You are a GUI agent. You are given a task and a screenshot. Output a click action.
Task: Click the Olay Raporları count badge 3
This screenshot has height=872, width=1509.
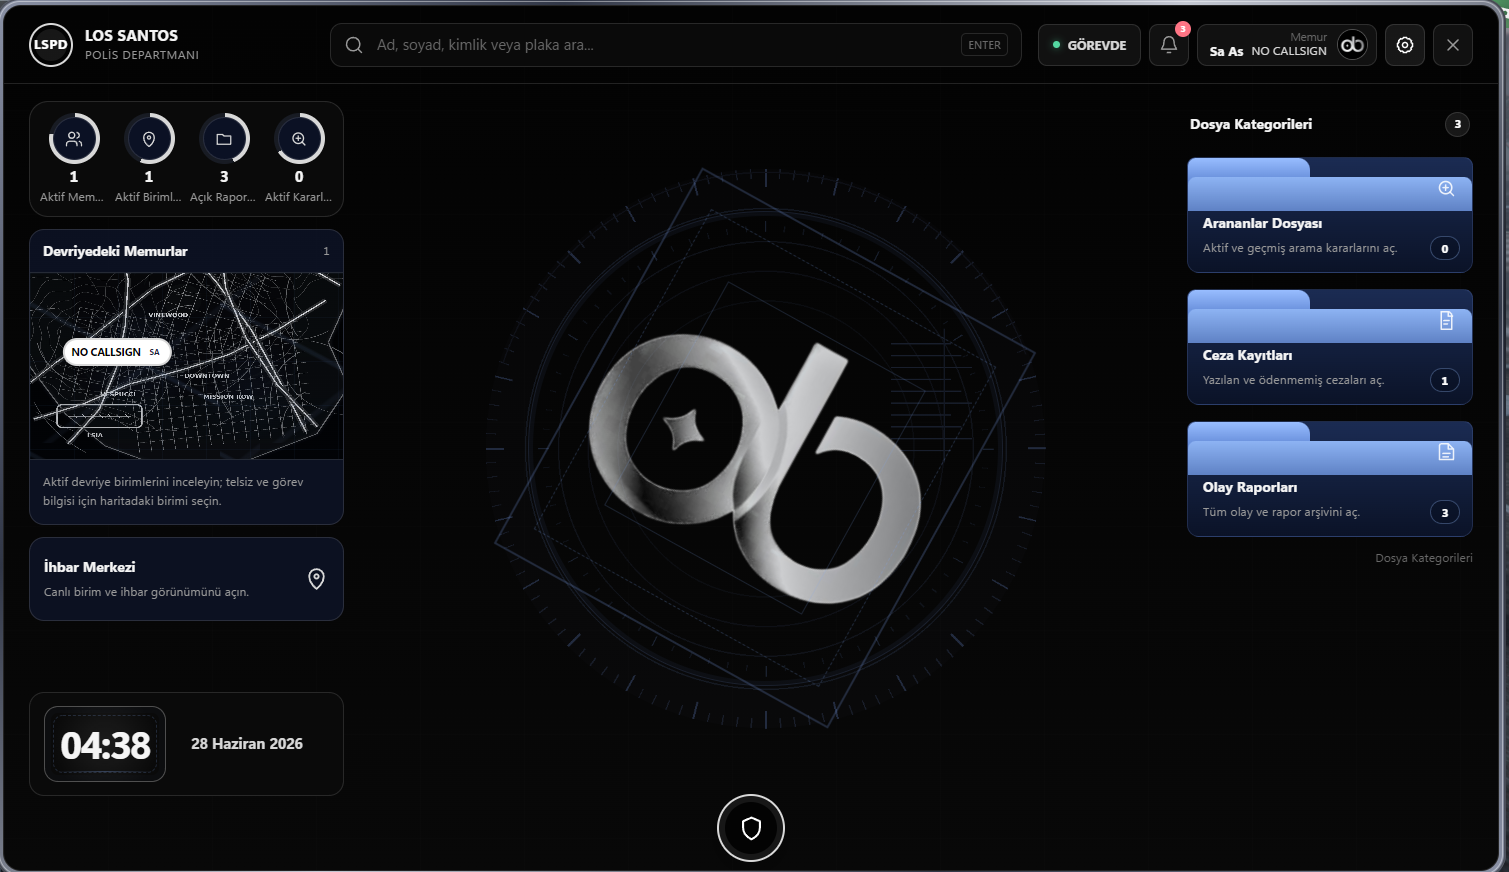coord(1445,513)
